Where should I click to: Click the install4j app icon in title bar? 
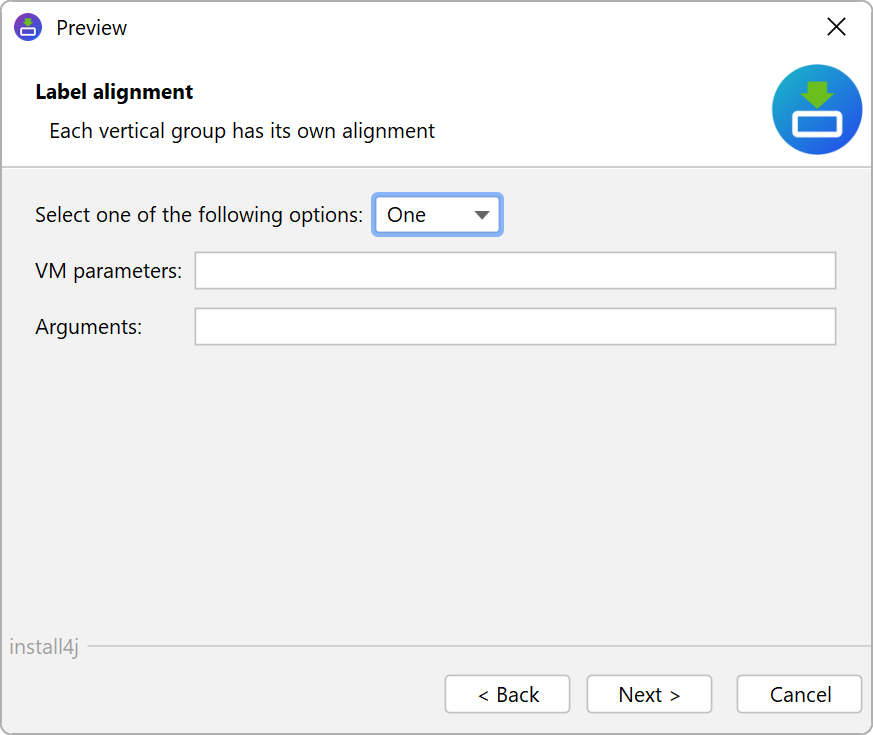tap(28, 27)
